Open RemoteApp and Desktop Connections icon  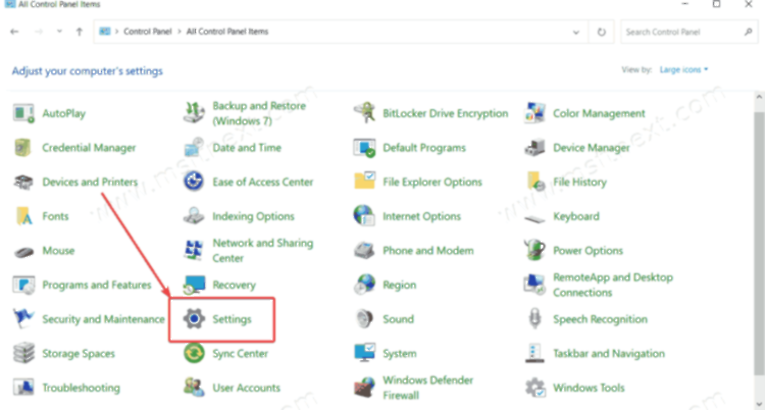(x=534, y=285)
